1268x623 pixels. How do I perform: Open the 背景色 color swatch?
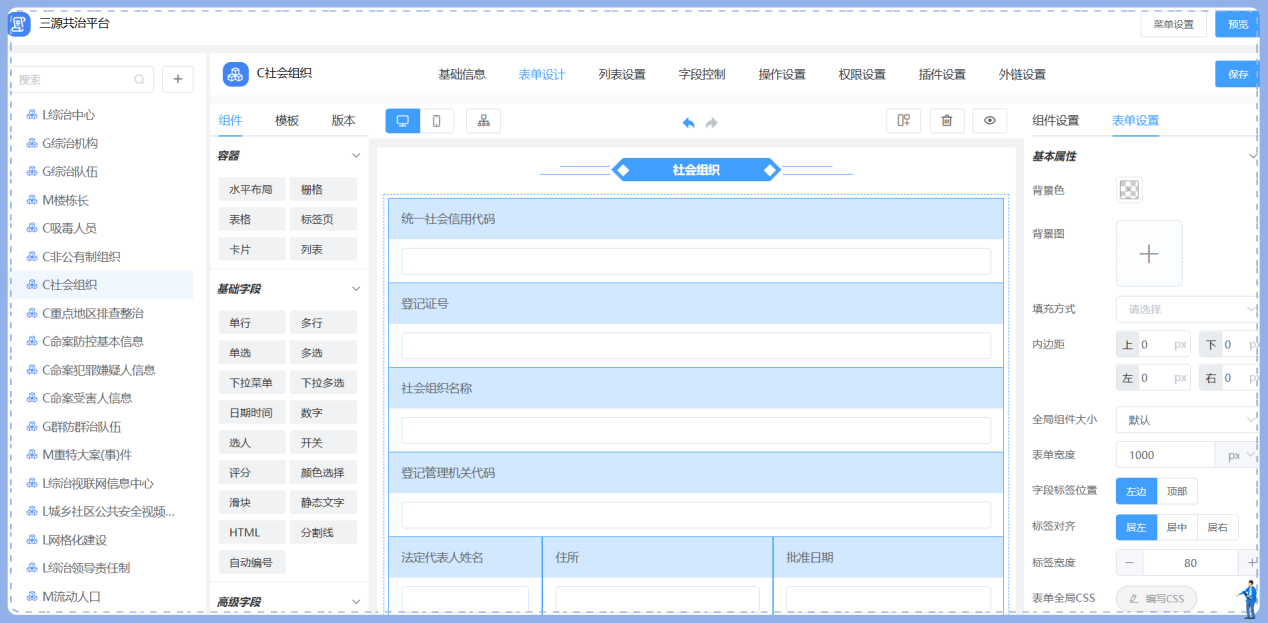click(1129, 190)
